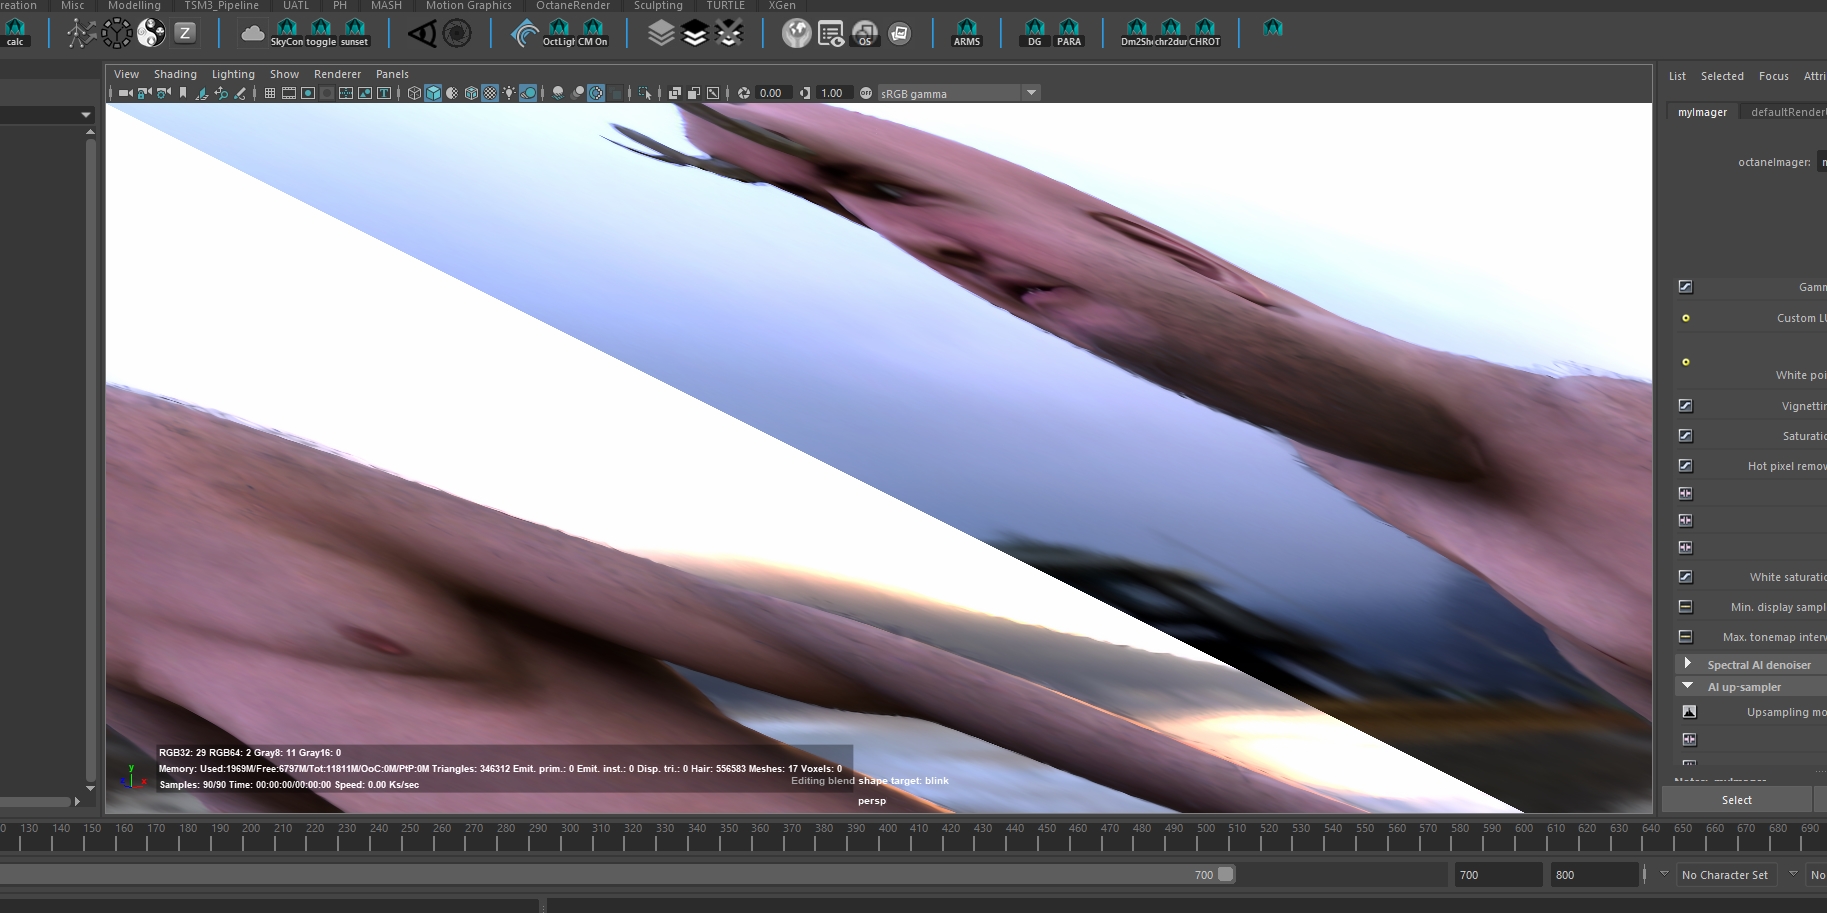Click the Z shelf button icon
The image size is (1827, 913).
(x=185, y=33)
